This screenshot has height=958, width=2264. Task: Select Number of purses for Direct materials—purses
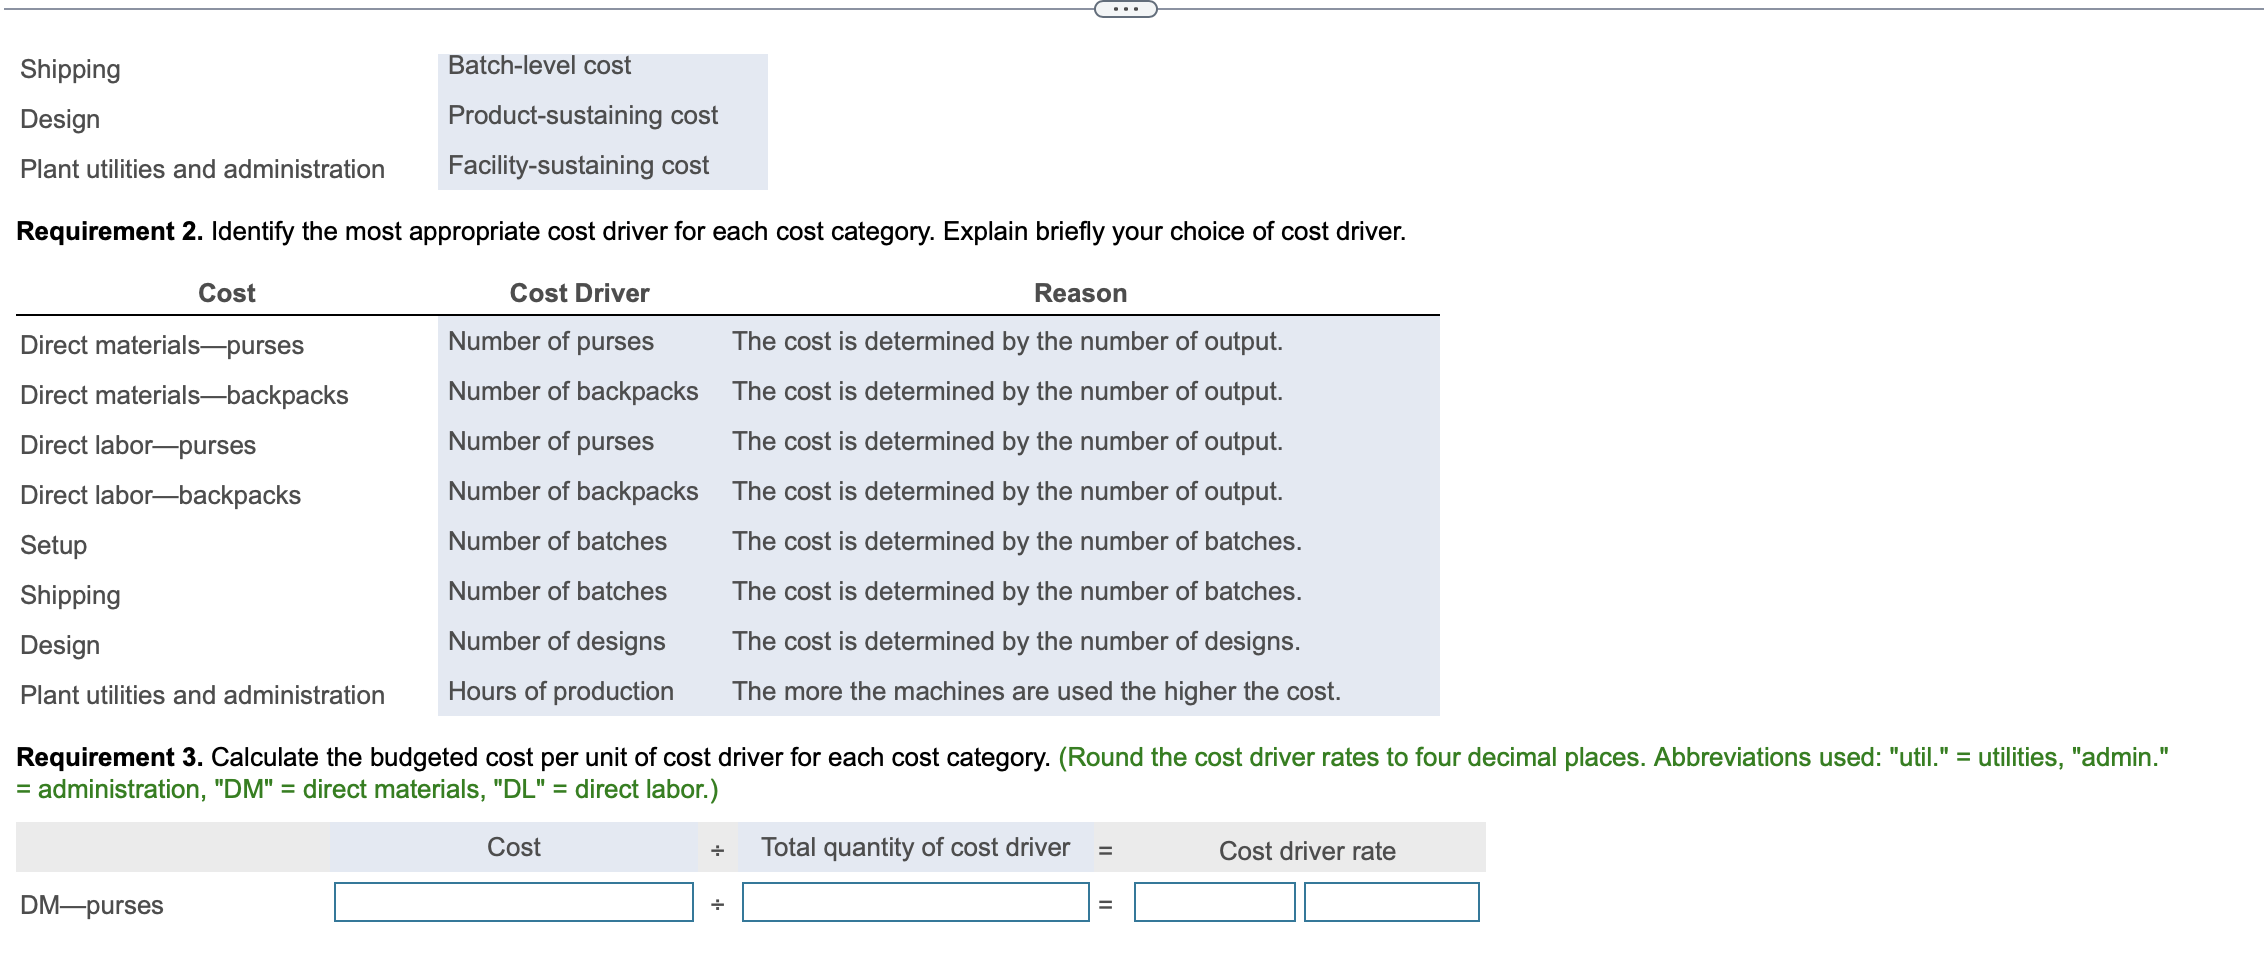pyautogui.click(x=551, y=342)
